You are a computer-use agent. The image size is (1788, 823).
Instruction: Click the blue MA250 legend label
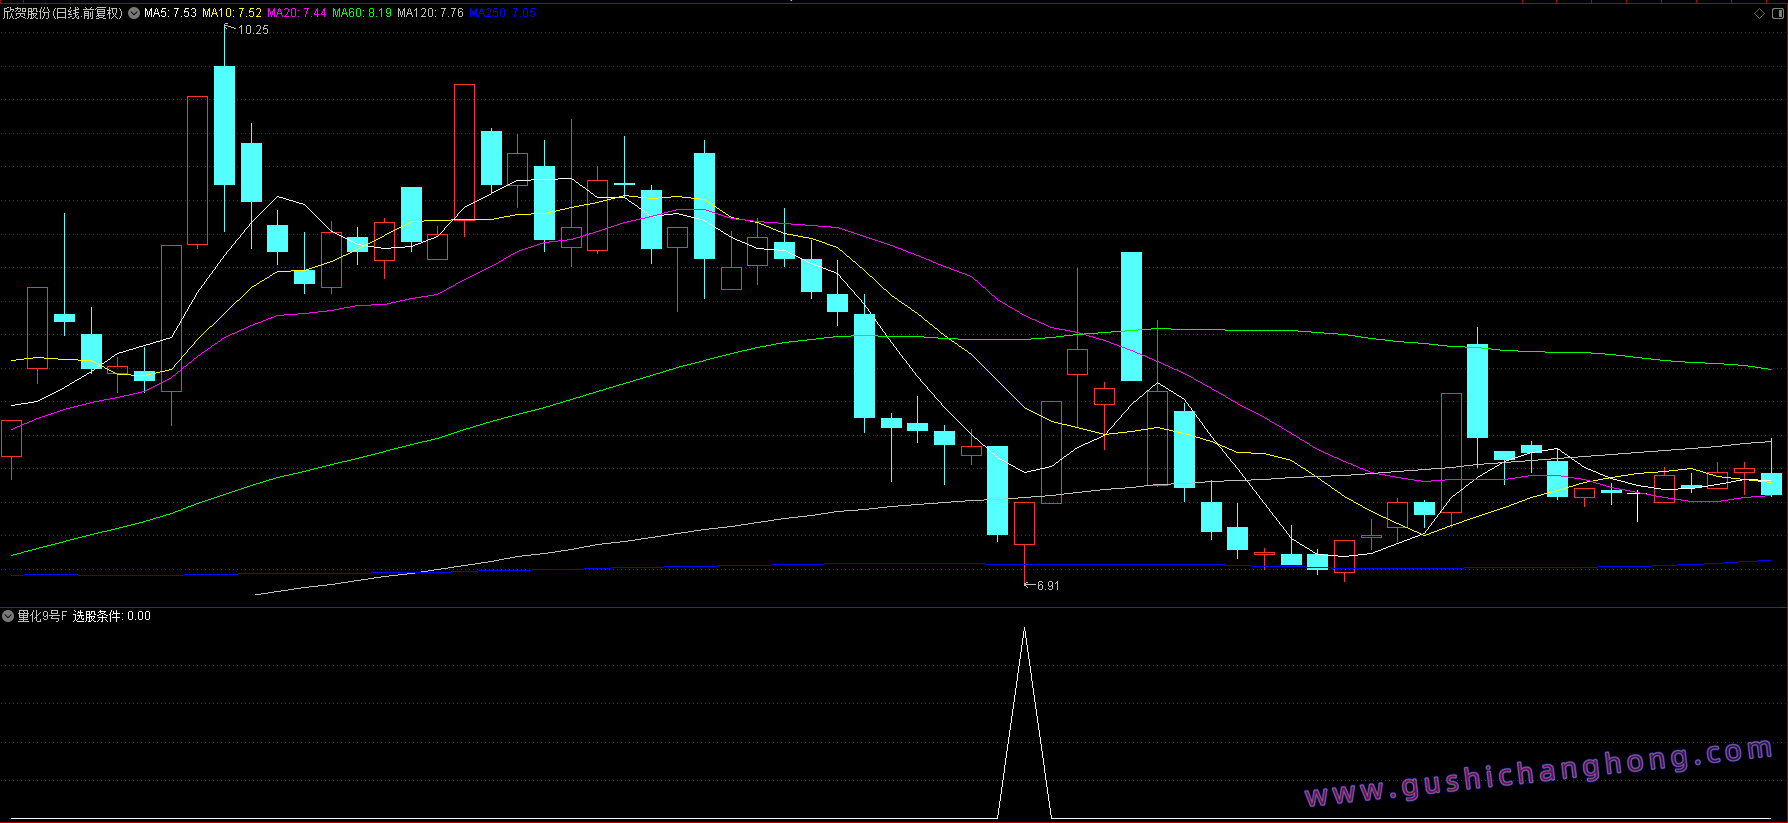502,13
